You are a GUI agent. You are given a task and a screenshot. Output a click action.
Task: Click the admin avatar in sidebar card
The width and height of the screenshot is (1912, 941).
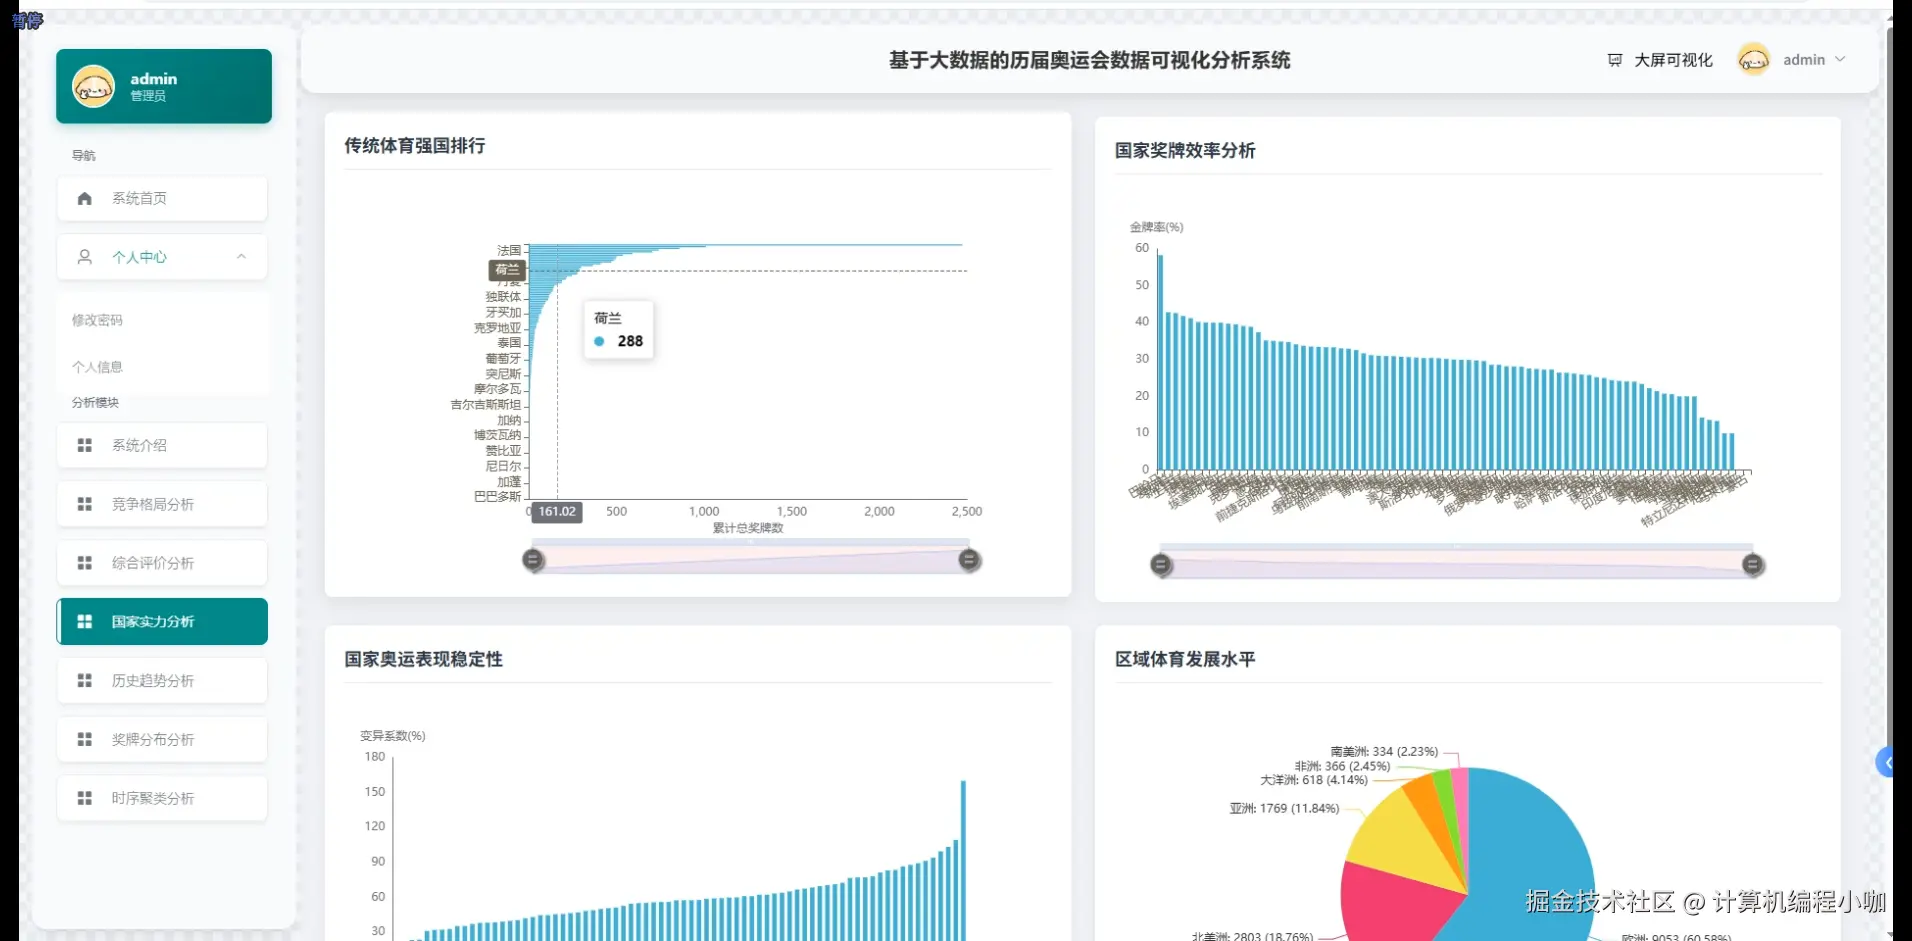pyautogui.click(x=93, y=87)
